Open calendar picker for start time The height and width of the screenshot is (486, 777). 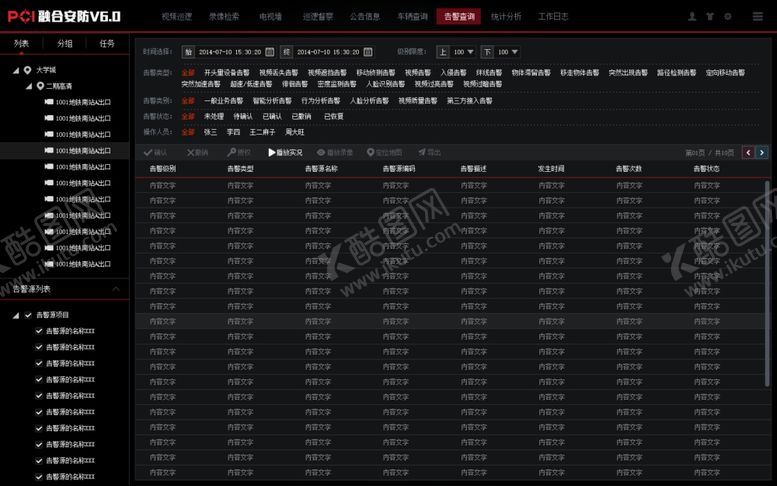269,51
